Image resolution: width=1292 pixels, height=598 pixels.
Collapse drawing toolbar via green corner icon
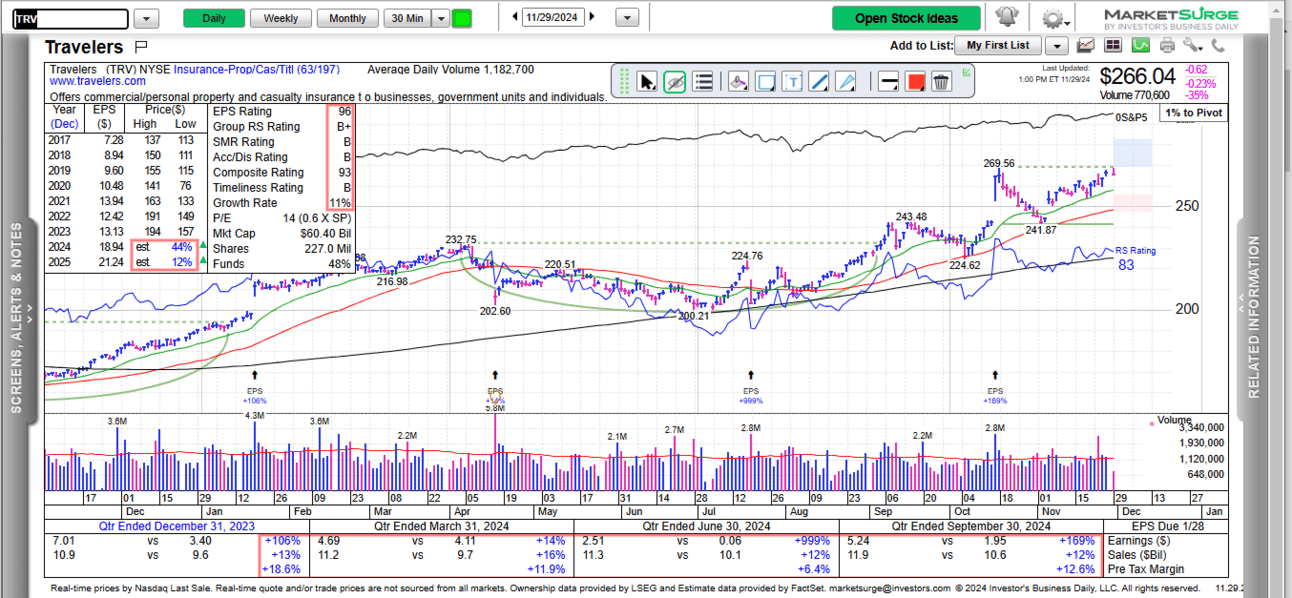coord(966,72)
